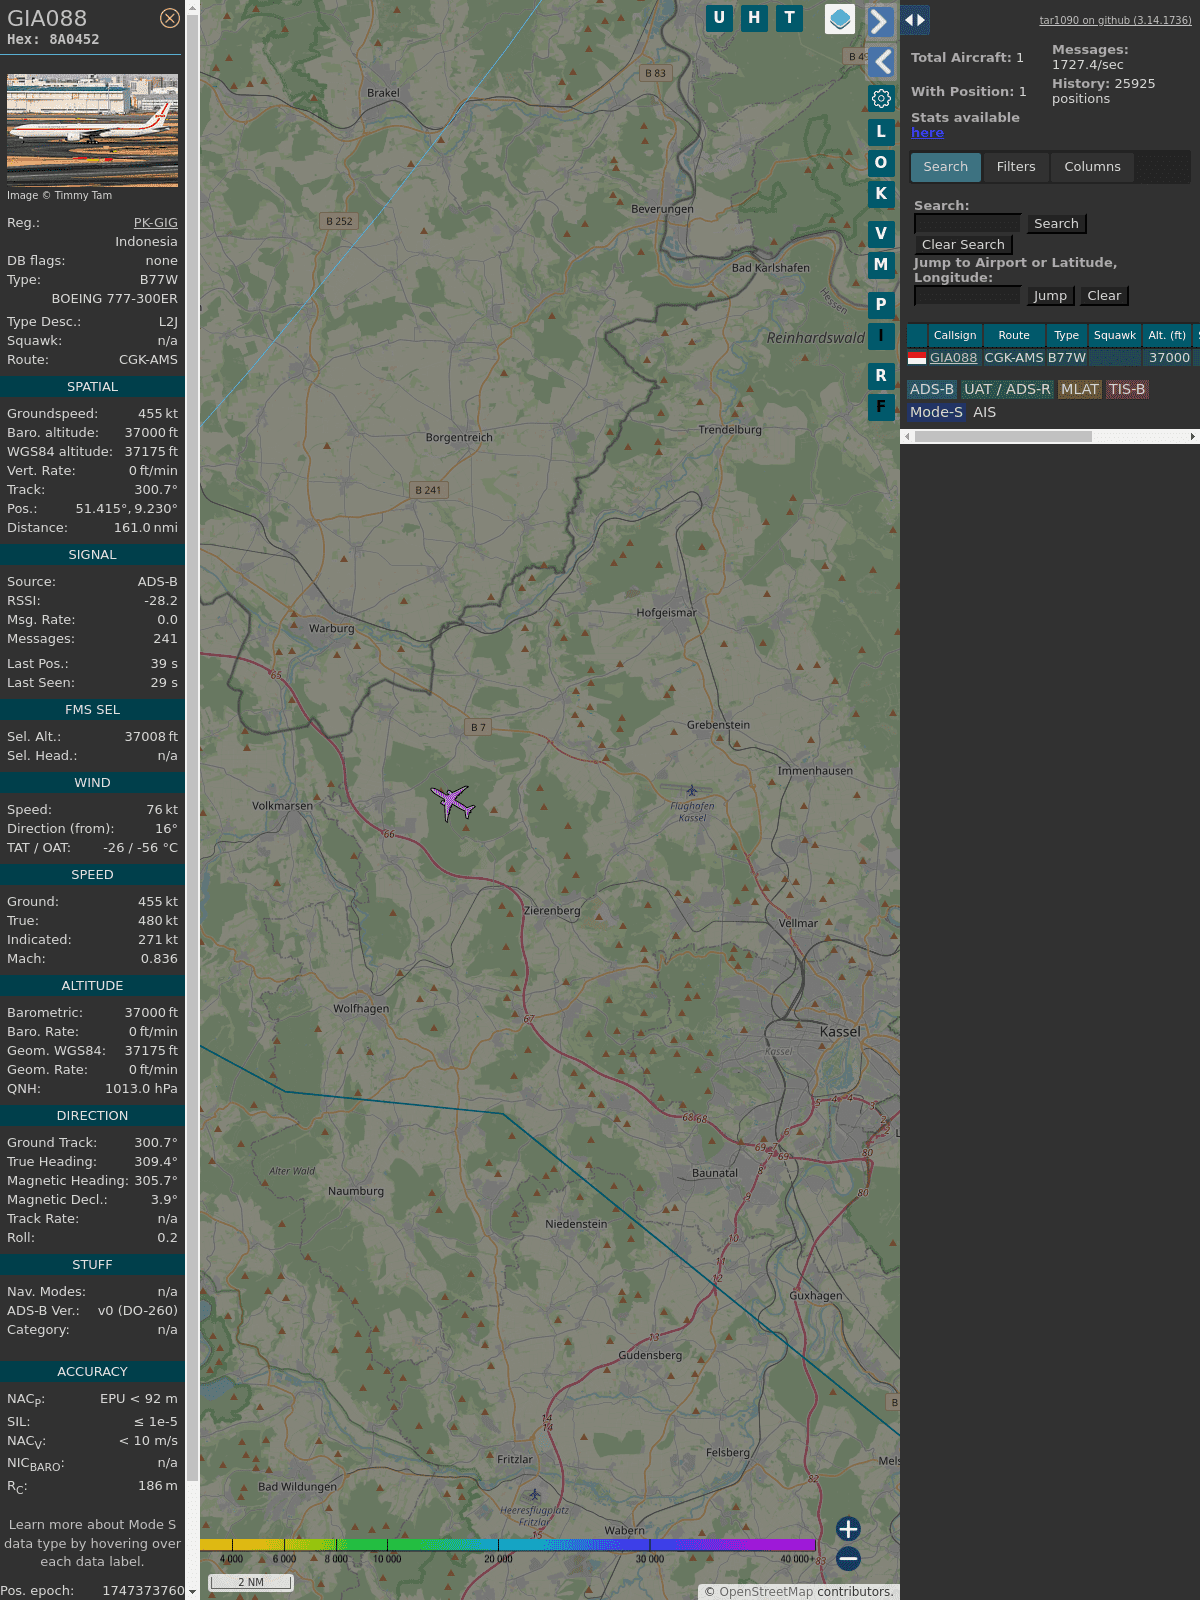Switch to the Search tab
The height and width of the screenshot is (1600, 1200).
[x=946, y=167]
